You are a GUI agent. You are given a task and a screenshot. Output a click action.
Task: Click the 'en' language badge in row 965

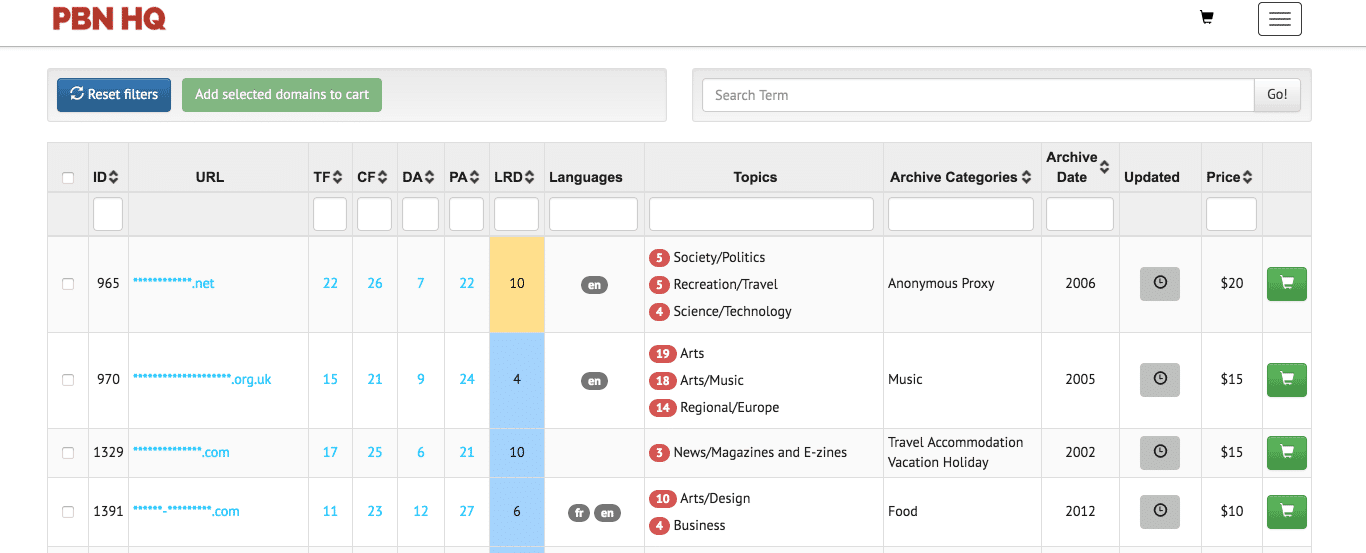(x=594, y=285)
